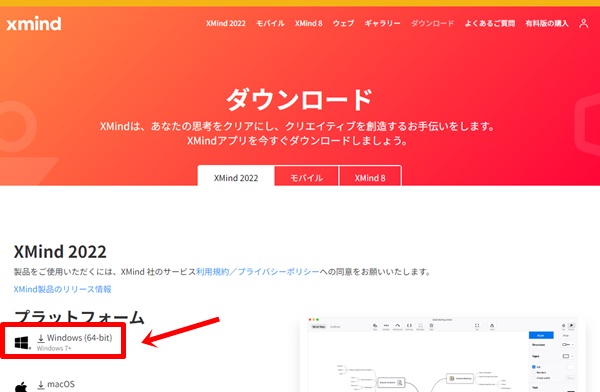Download the macOS version
Viewport: 600px width, 392px height.
(x=61, y=384)
